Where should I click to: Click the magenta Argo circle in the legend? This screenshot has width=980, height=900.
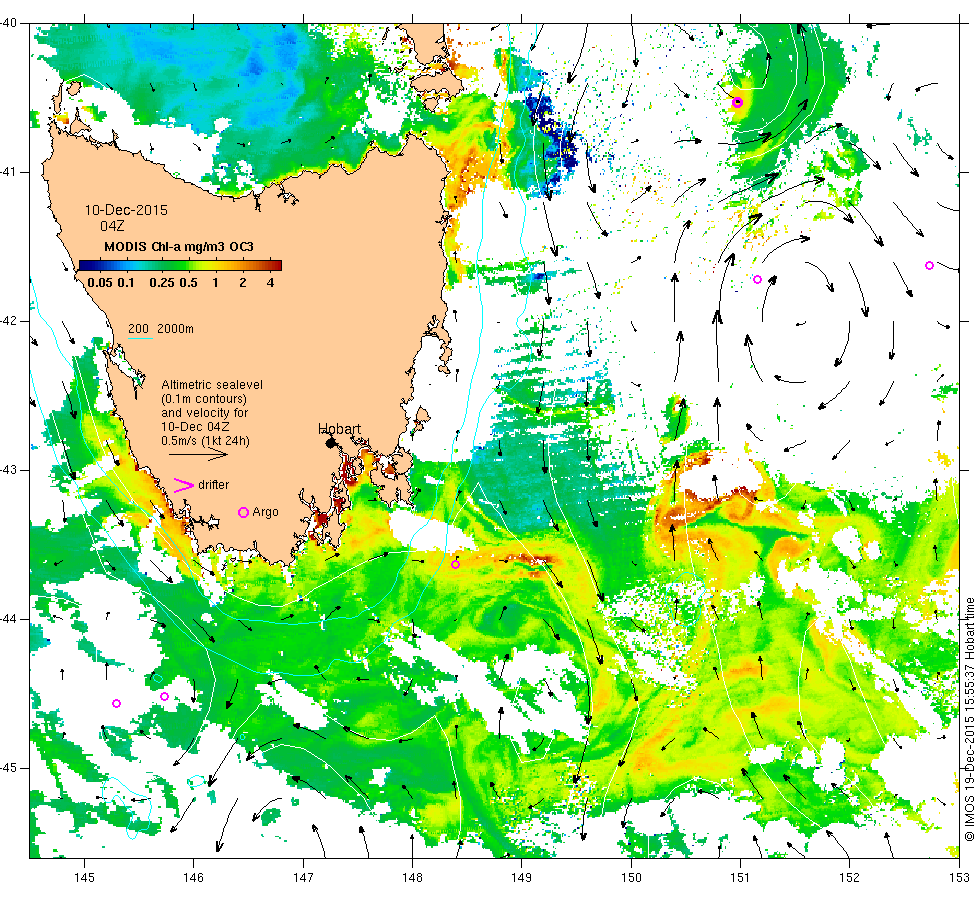pyautogui.click(x=244, y=512)
